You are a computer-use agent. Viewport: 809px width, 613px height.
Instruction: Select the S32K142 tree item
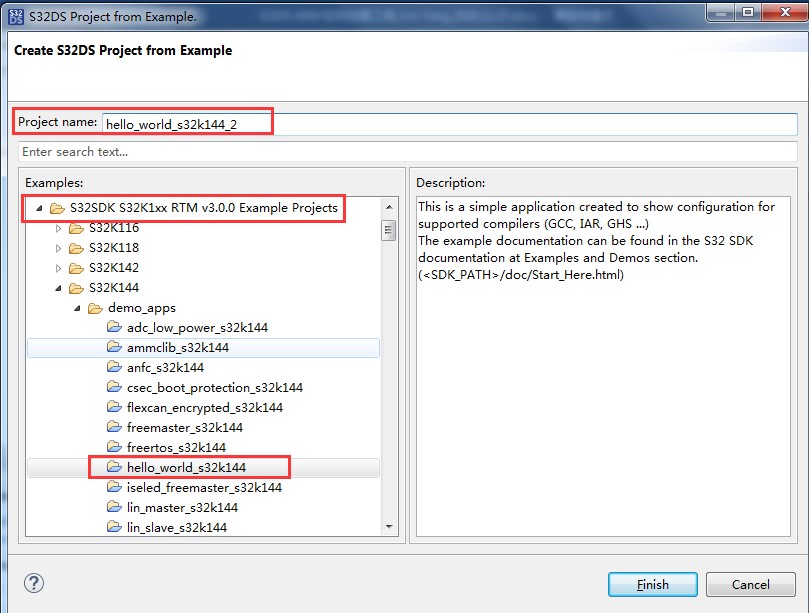(x=114, y=268)
